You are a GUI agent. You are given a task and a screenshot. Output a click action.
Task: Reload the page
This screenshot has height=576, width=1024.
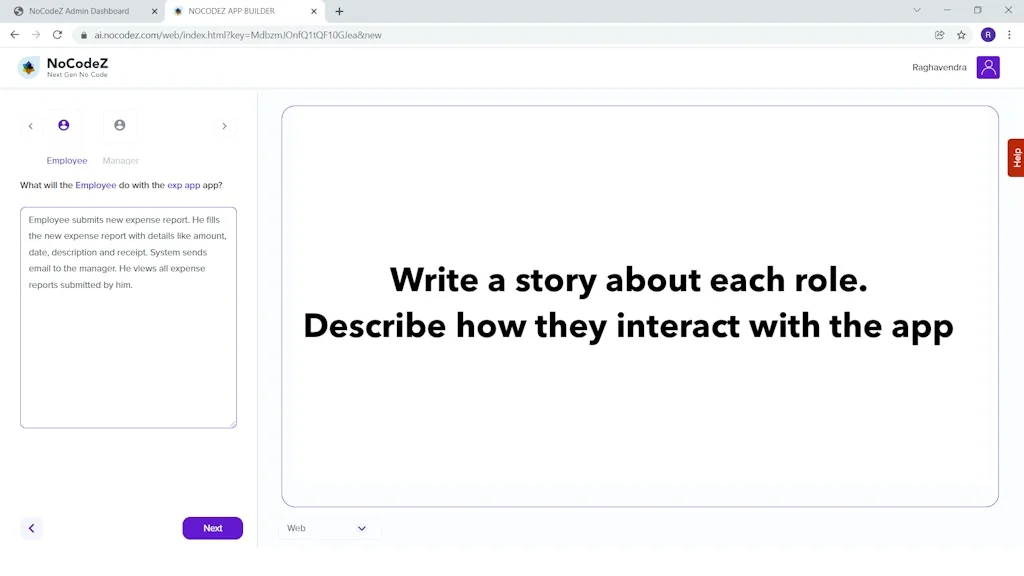(x=59, y=33)
